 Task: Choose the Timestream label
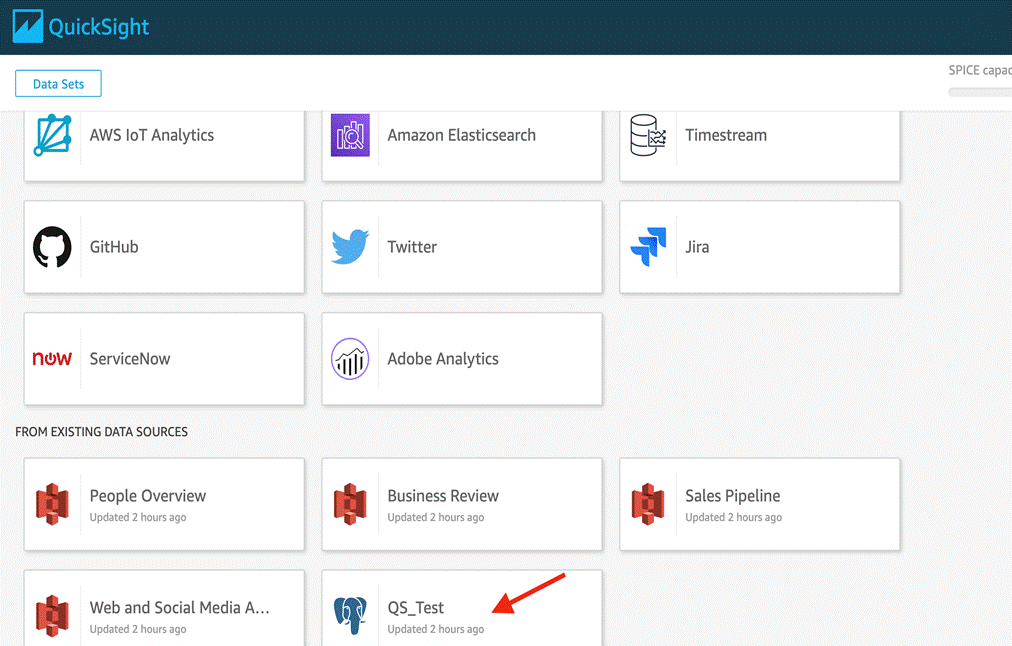(x=726, y=135)
